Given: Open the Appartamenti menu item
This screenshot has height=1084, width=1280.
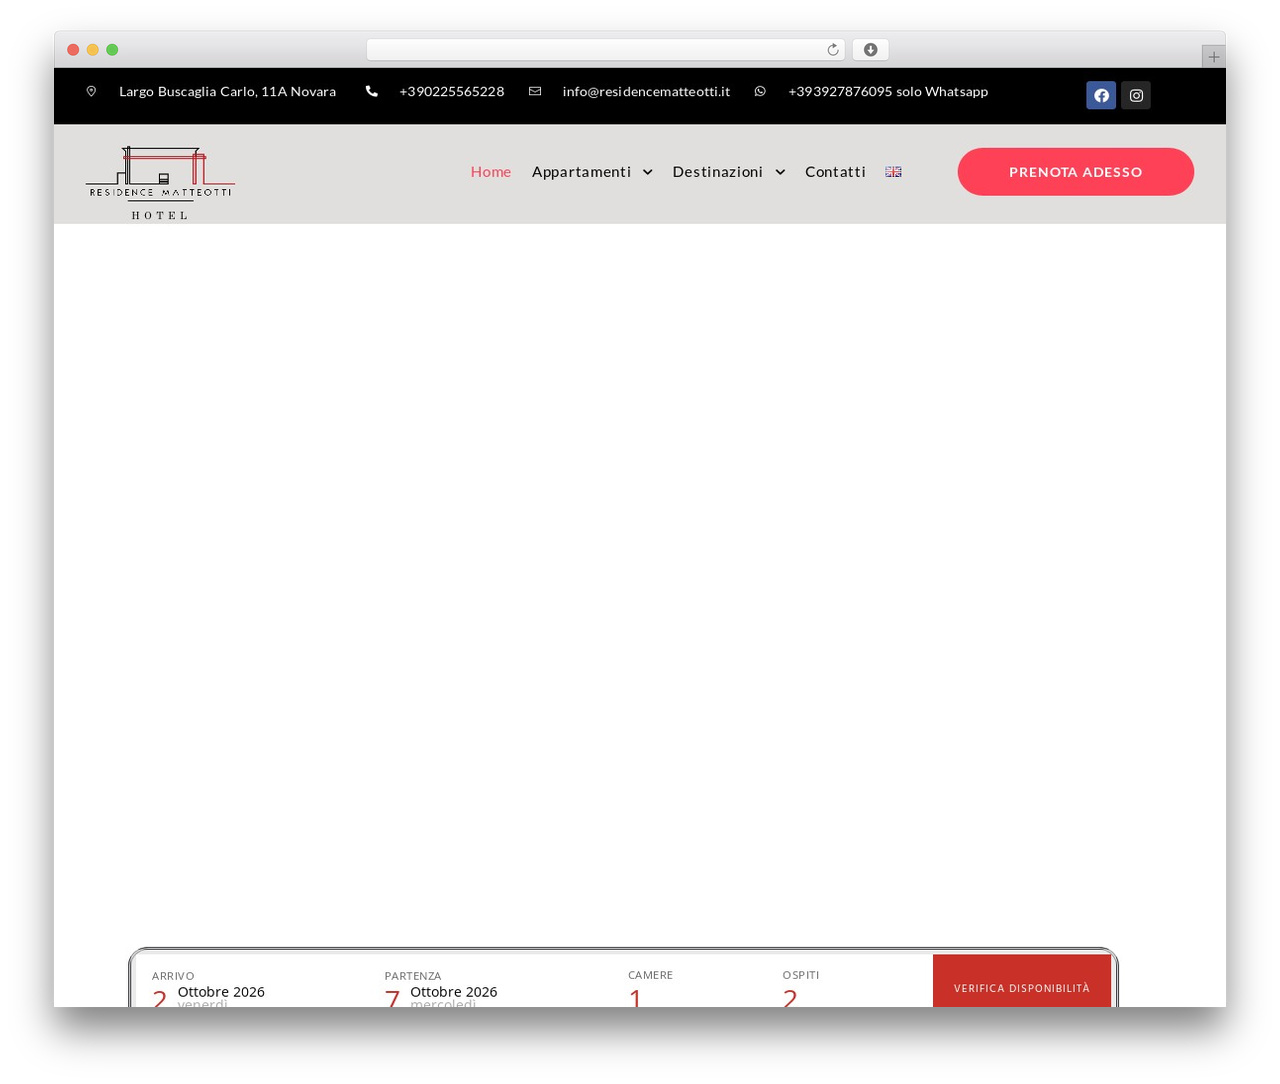Looking at the screenshot, I should point(581,172).
